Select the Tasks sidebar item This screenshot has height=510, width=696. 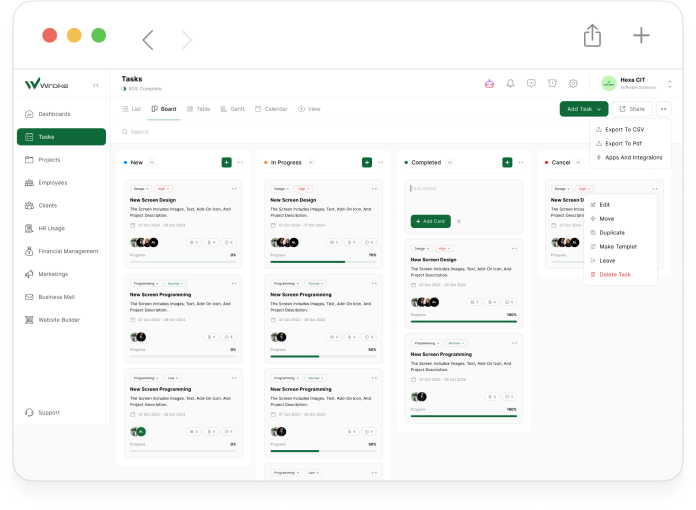click(61, 137)
